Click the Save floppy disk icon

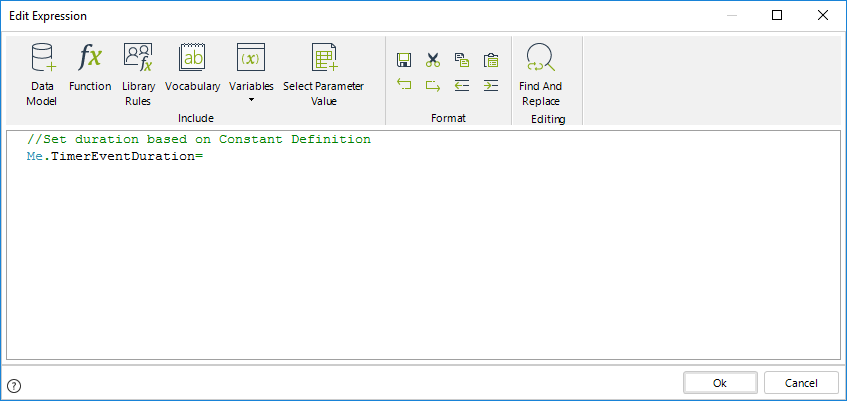pyautogui.click(x=404, y=59)
